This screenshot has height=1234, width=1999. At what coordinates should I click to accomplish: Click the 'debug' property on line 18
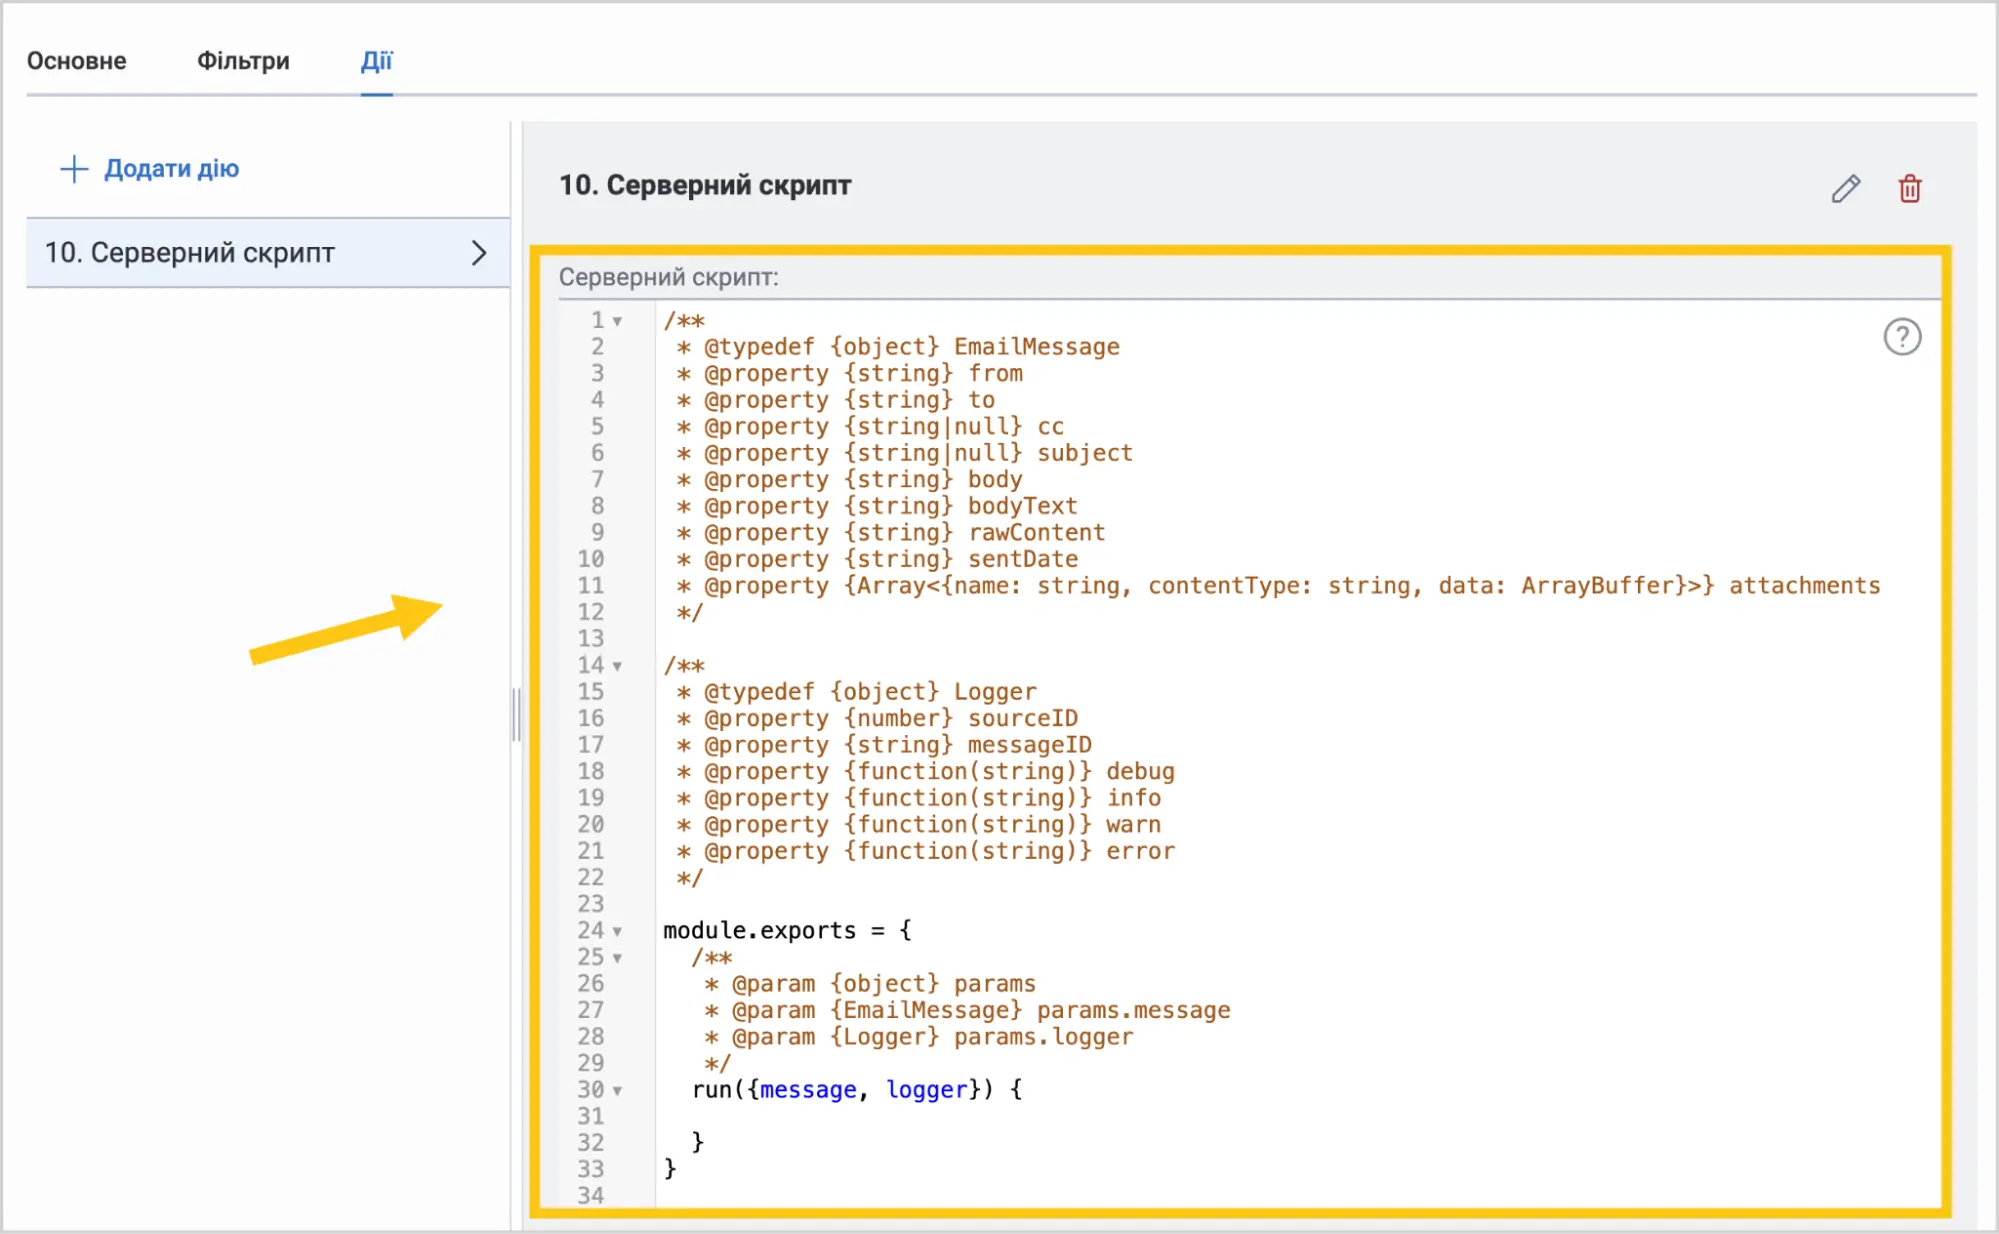[x=1140, y=771]
